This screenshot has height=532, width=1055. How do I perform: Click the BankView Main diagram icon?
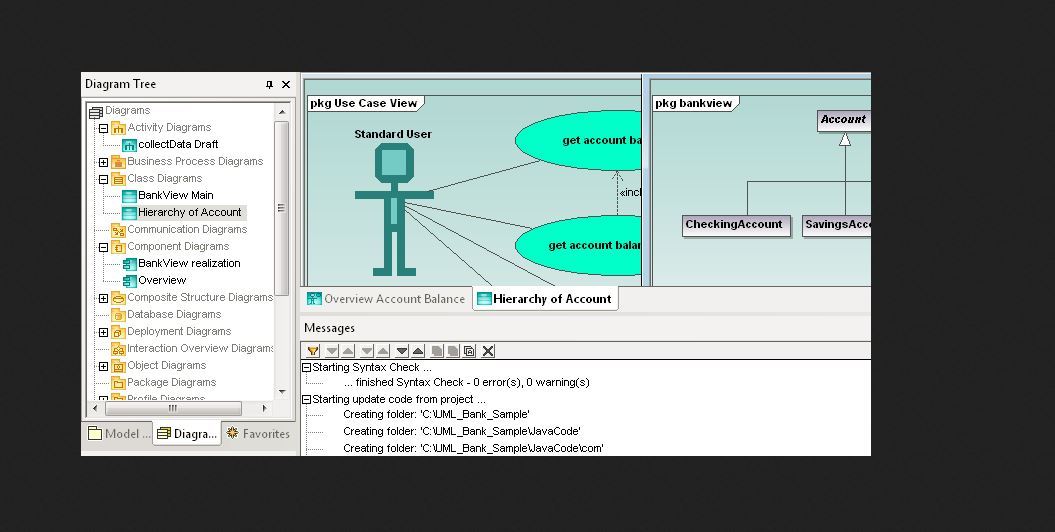[x=129, y=195]
